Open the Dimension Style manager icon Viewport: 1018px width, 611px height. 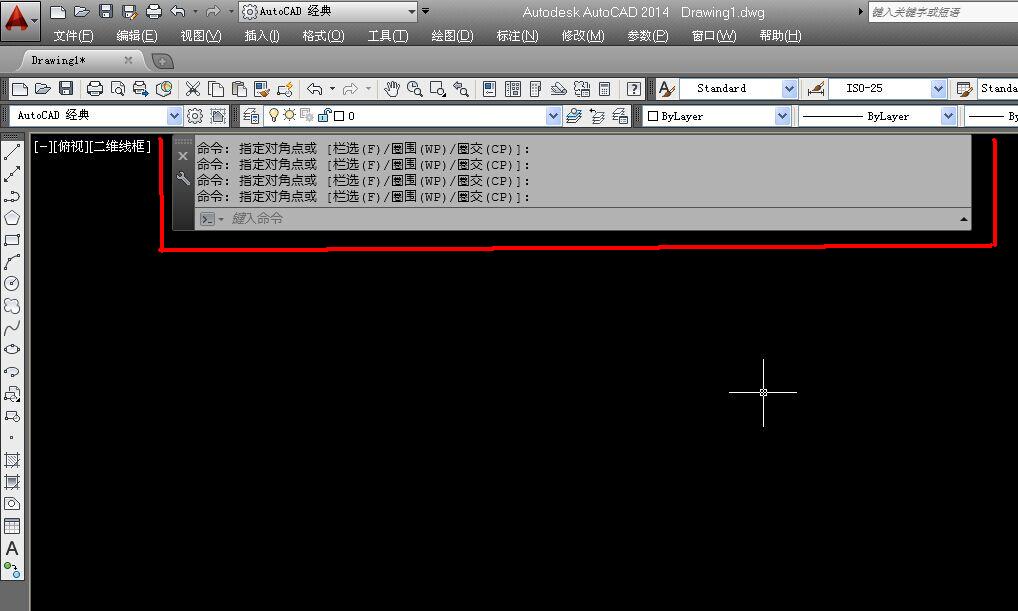tap(815, 88)
